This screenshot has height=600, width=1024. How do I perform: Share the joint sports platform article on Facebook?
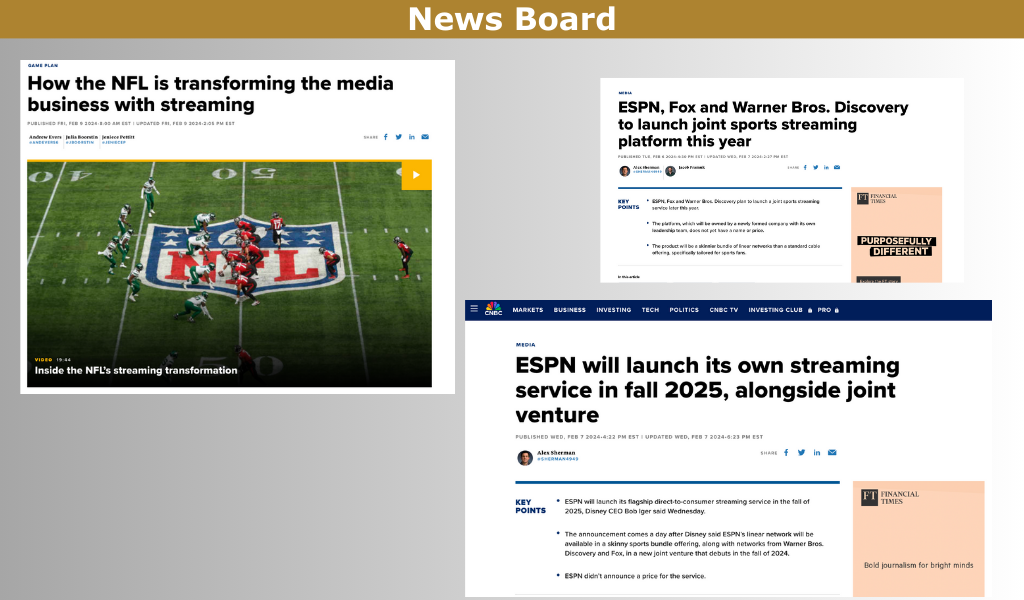(805, 168)
